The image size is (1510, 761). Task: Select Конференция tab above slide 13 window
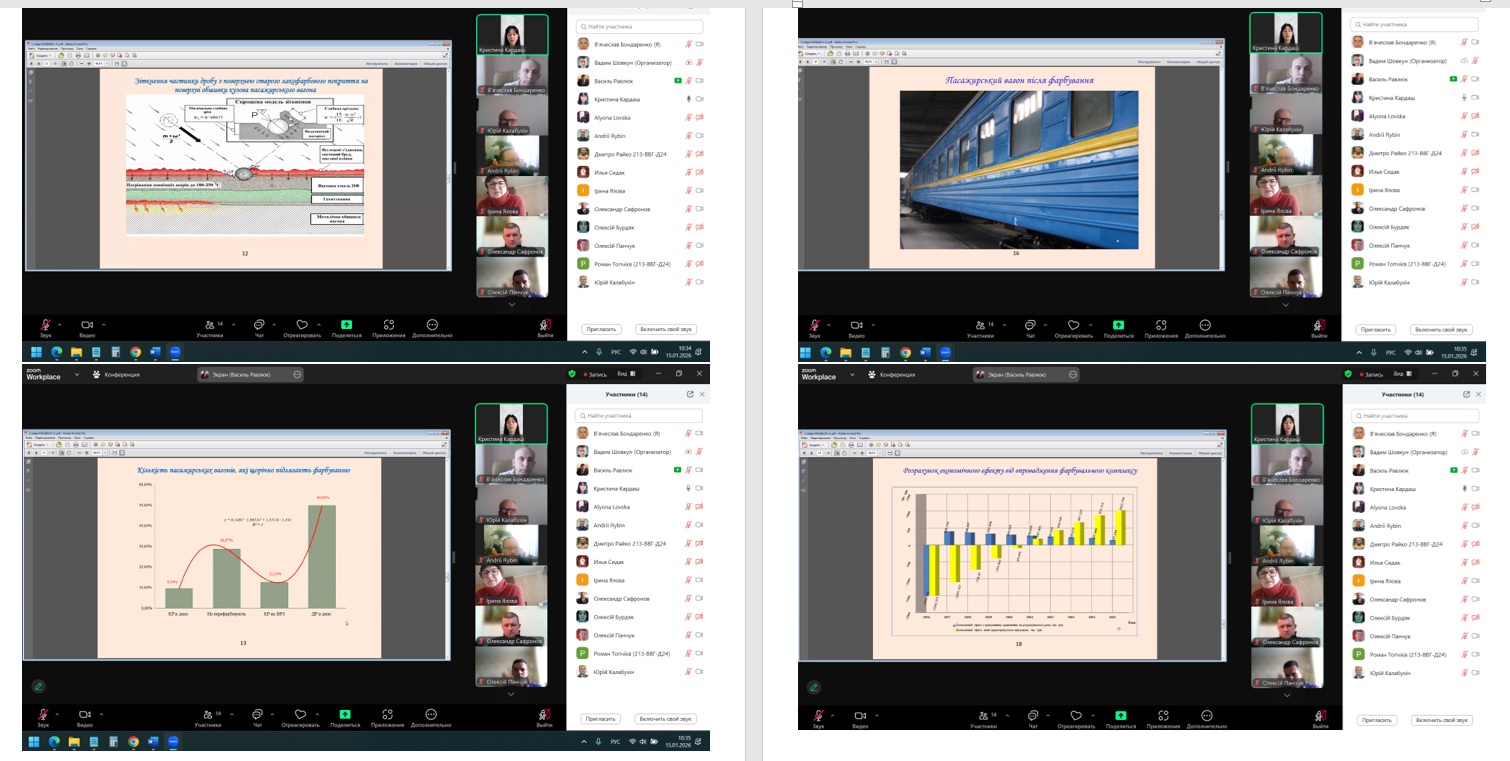click(x=119, y=374)
